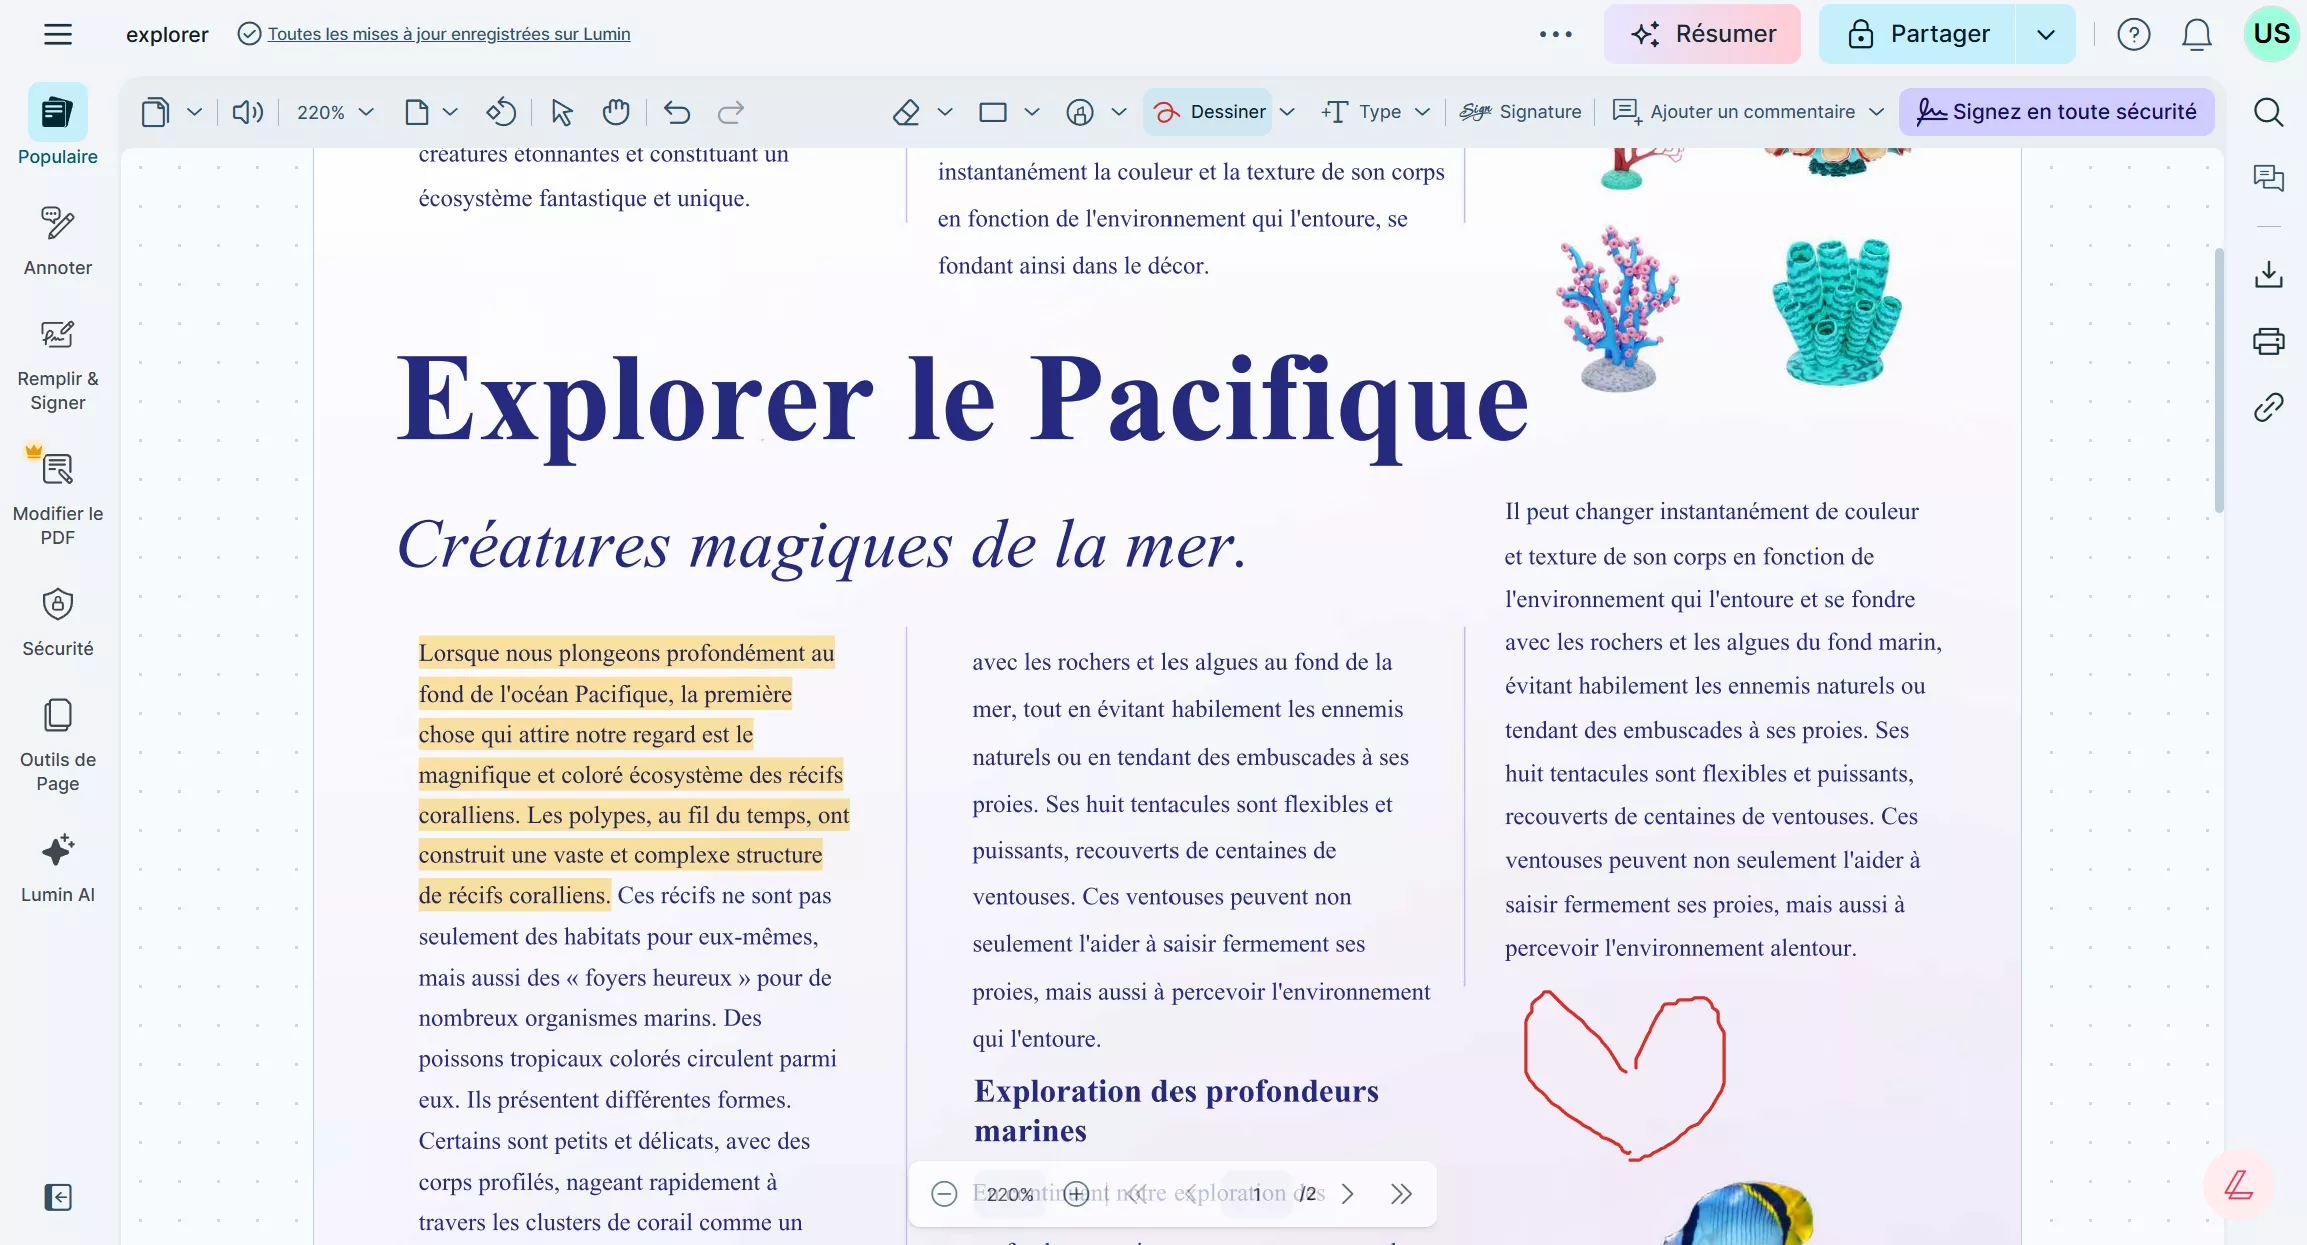Click the red heart drawing annotation
2307x1245 pixels.
click(x=1624, y=1075)
